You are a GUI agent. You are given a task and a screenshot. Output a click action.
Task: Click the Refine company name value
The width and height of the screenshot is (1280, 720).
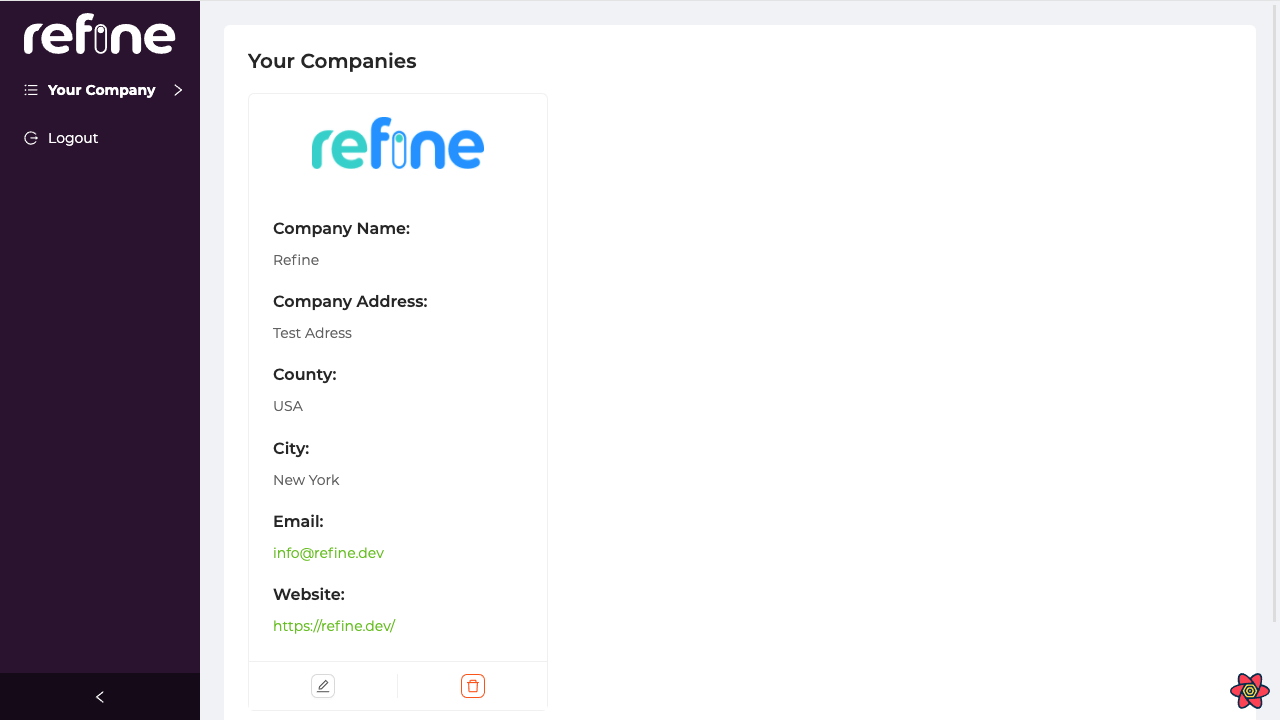click(x=296, y=260)
